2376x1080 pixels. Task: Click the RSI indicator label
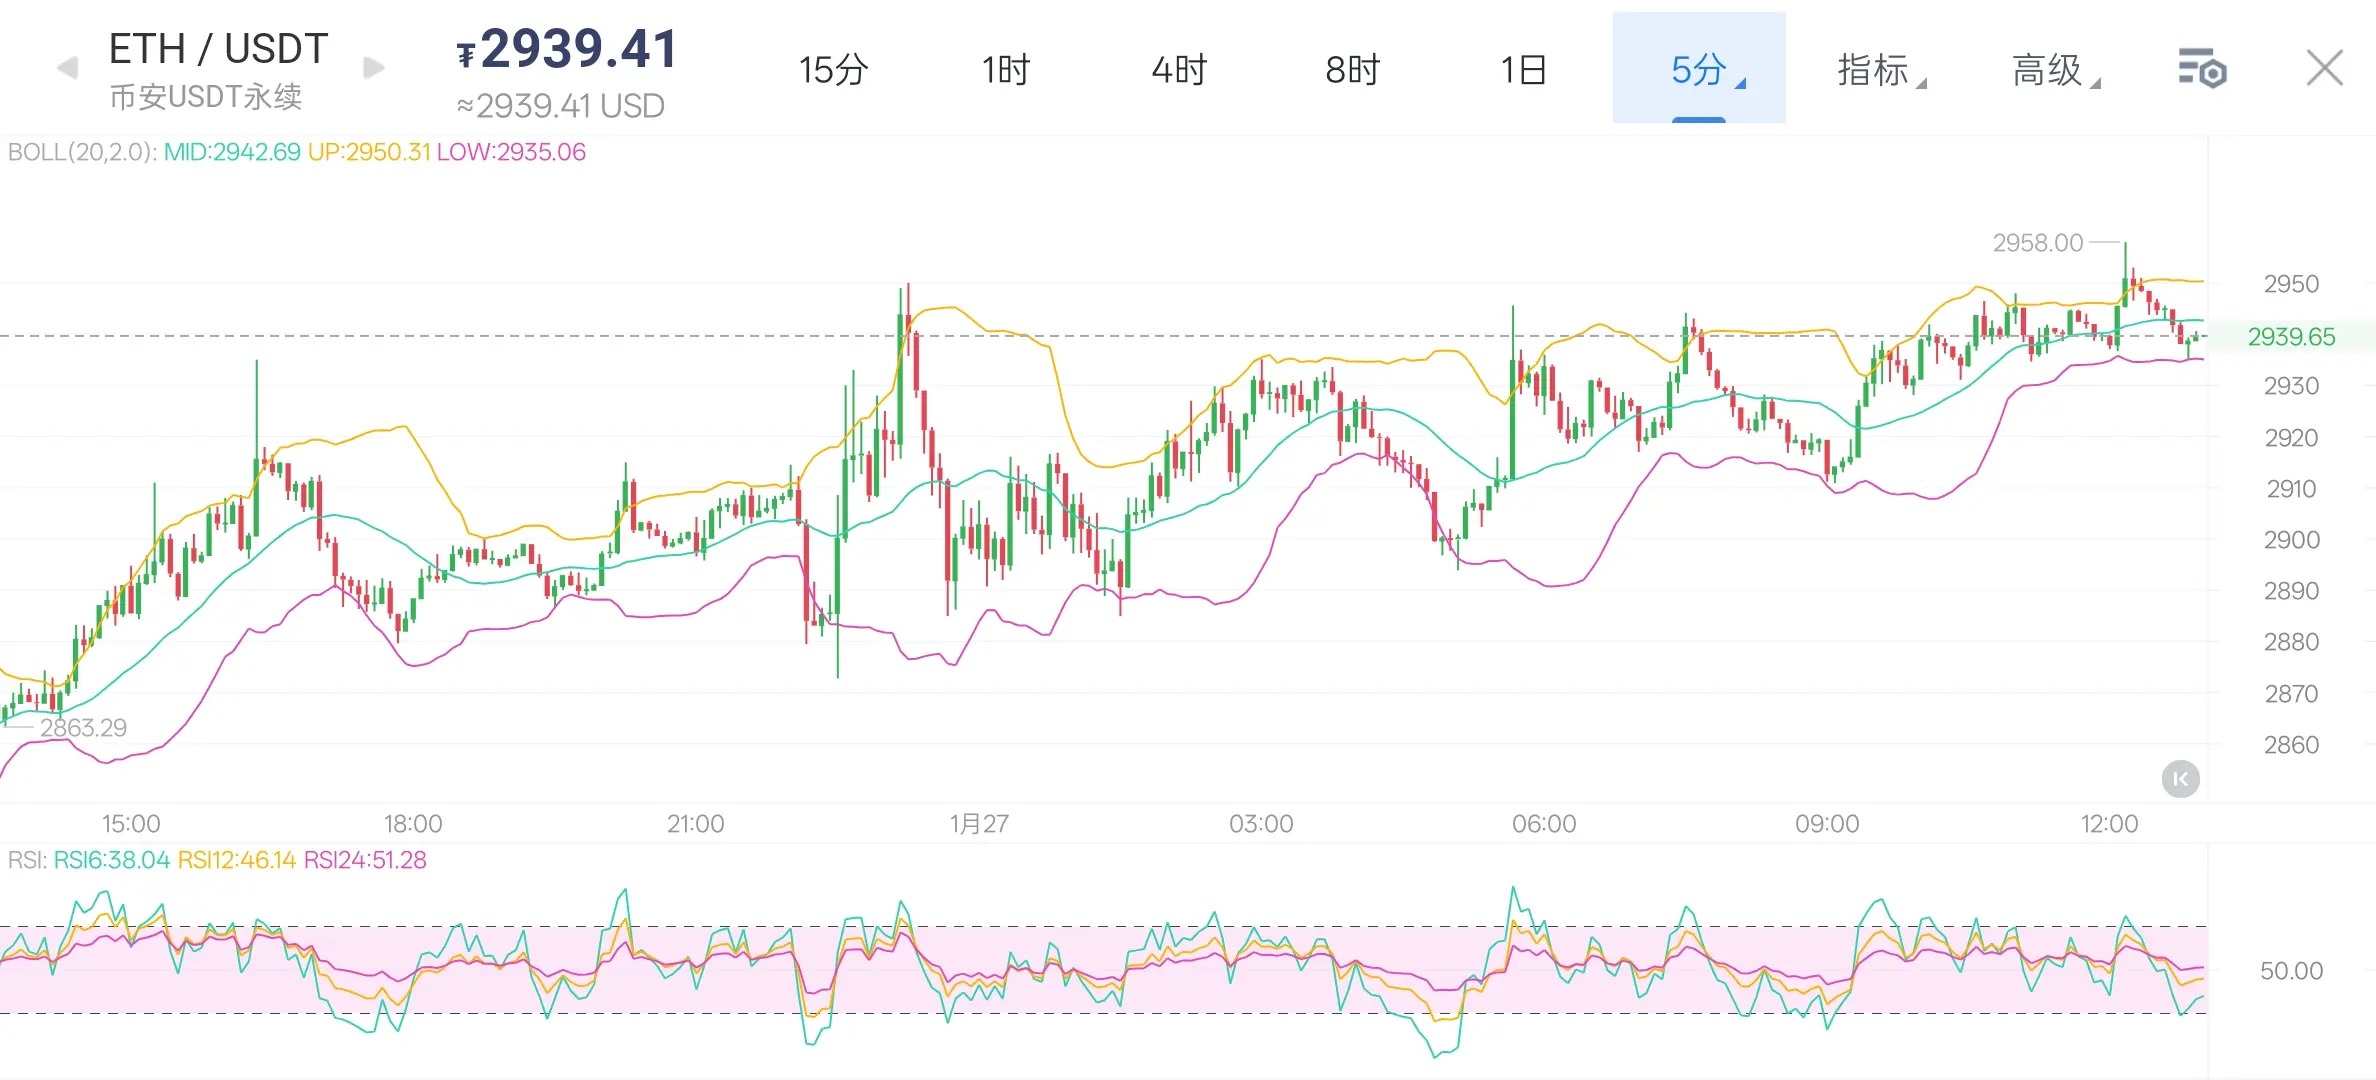pyautogui.click(x=26, y=860)
